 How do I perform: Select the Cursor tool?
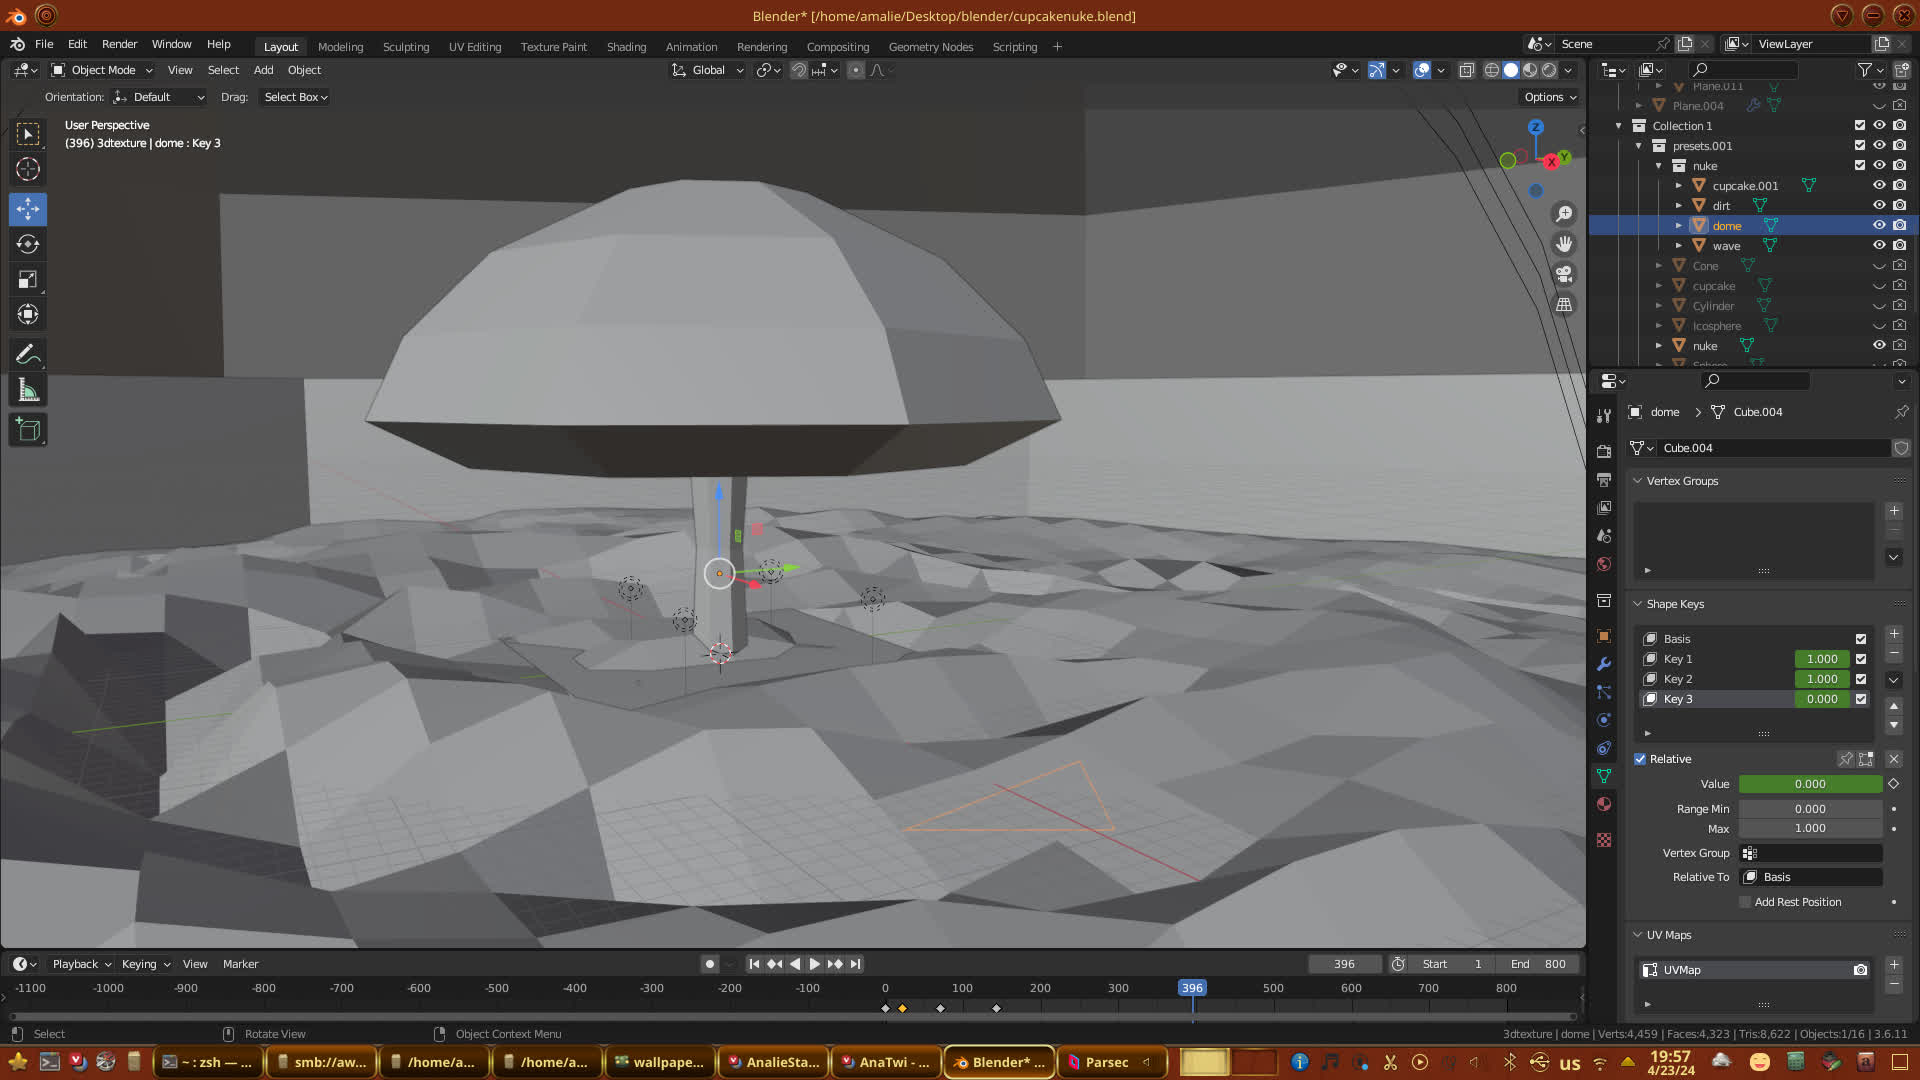coord(28,169)
